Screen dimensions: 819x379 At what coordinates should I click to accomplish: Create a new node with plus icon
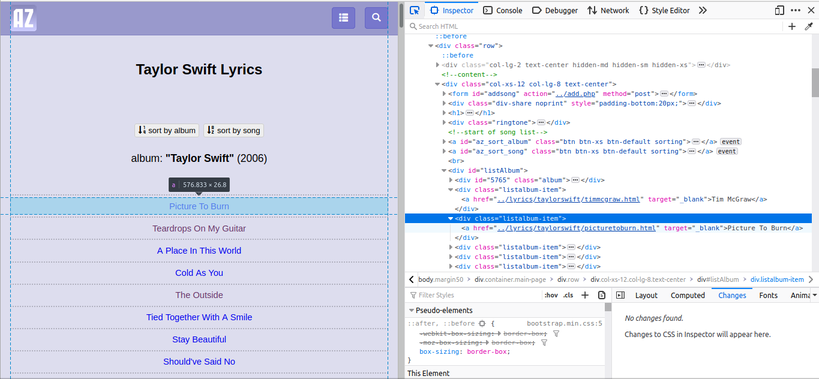point(792,27)
